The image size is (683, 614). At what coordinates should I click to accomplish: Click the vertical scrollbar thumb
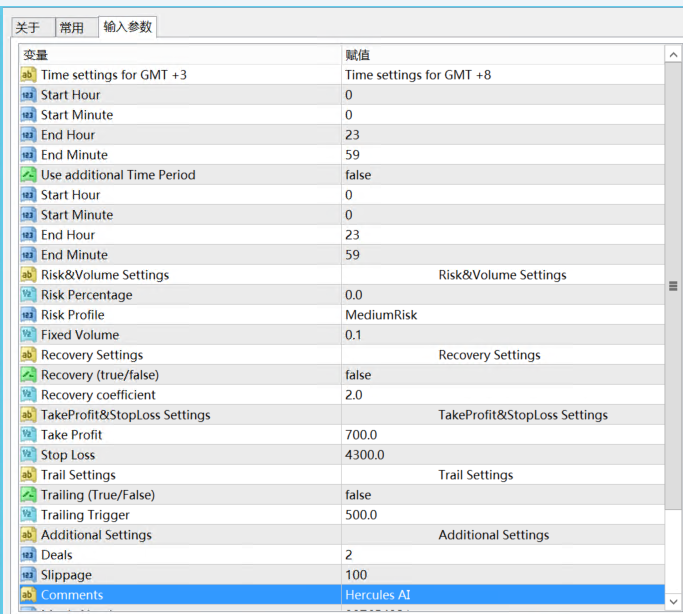pos(673,286)
